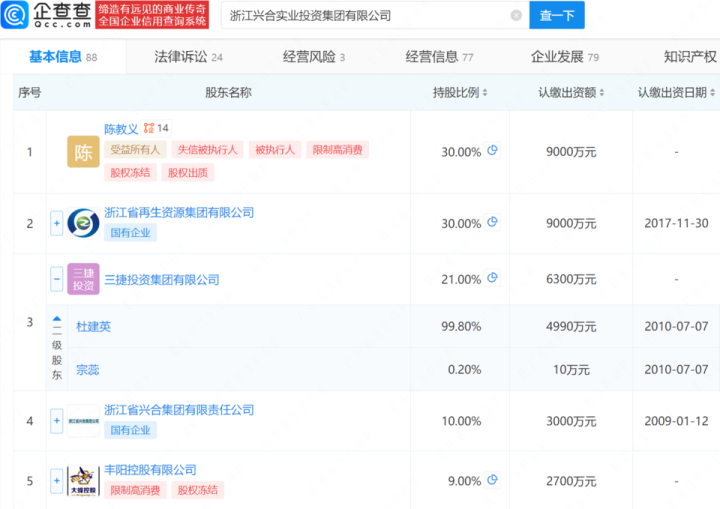This screenshot has width=720, height=509.
Task: Click the 股权出质 tag
Action: pos(187,173)
